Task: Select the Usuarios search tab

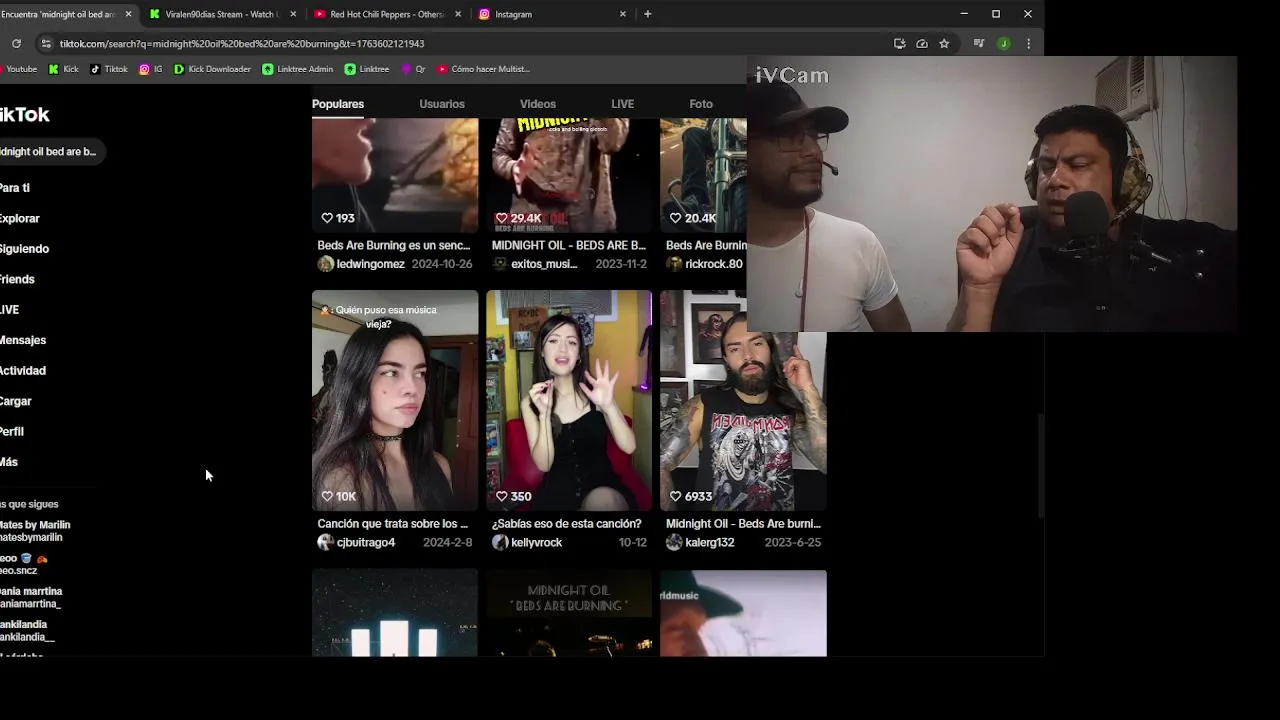Action: (442, 104)
